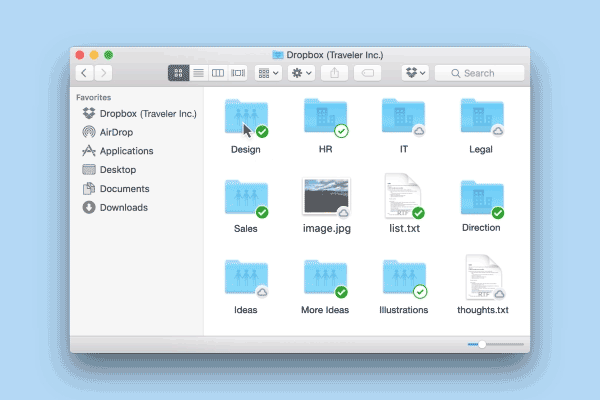Click the Search field
Image resolution: width=600 pixels, height=400 pixels.
(480, 73)
